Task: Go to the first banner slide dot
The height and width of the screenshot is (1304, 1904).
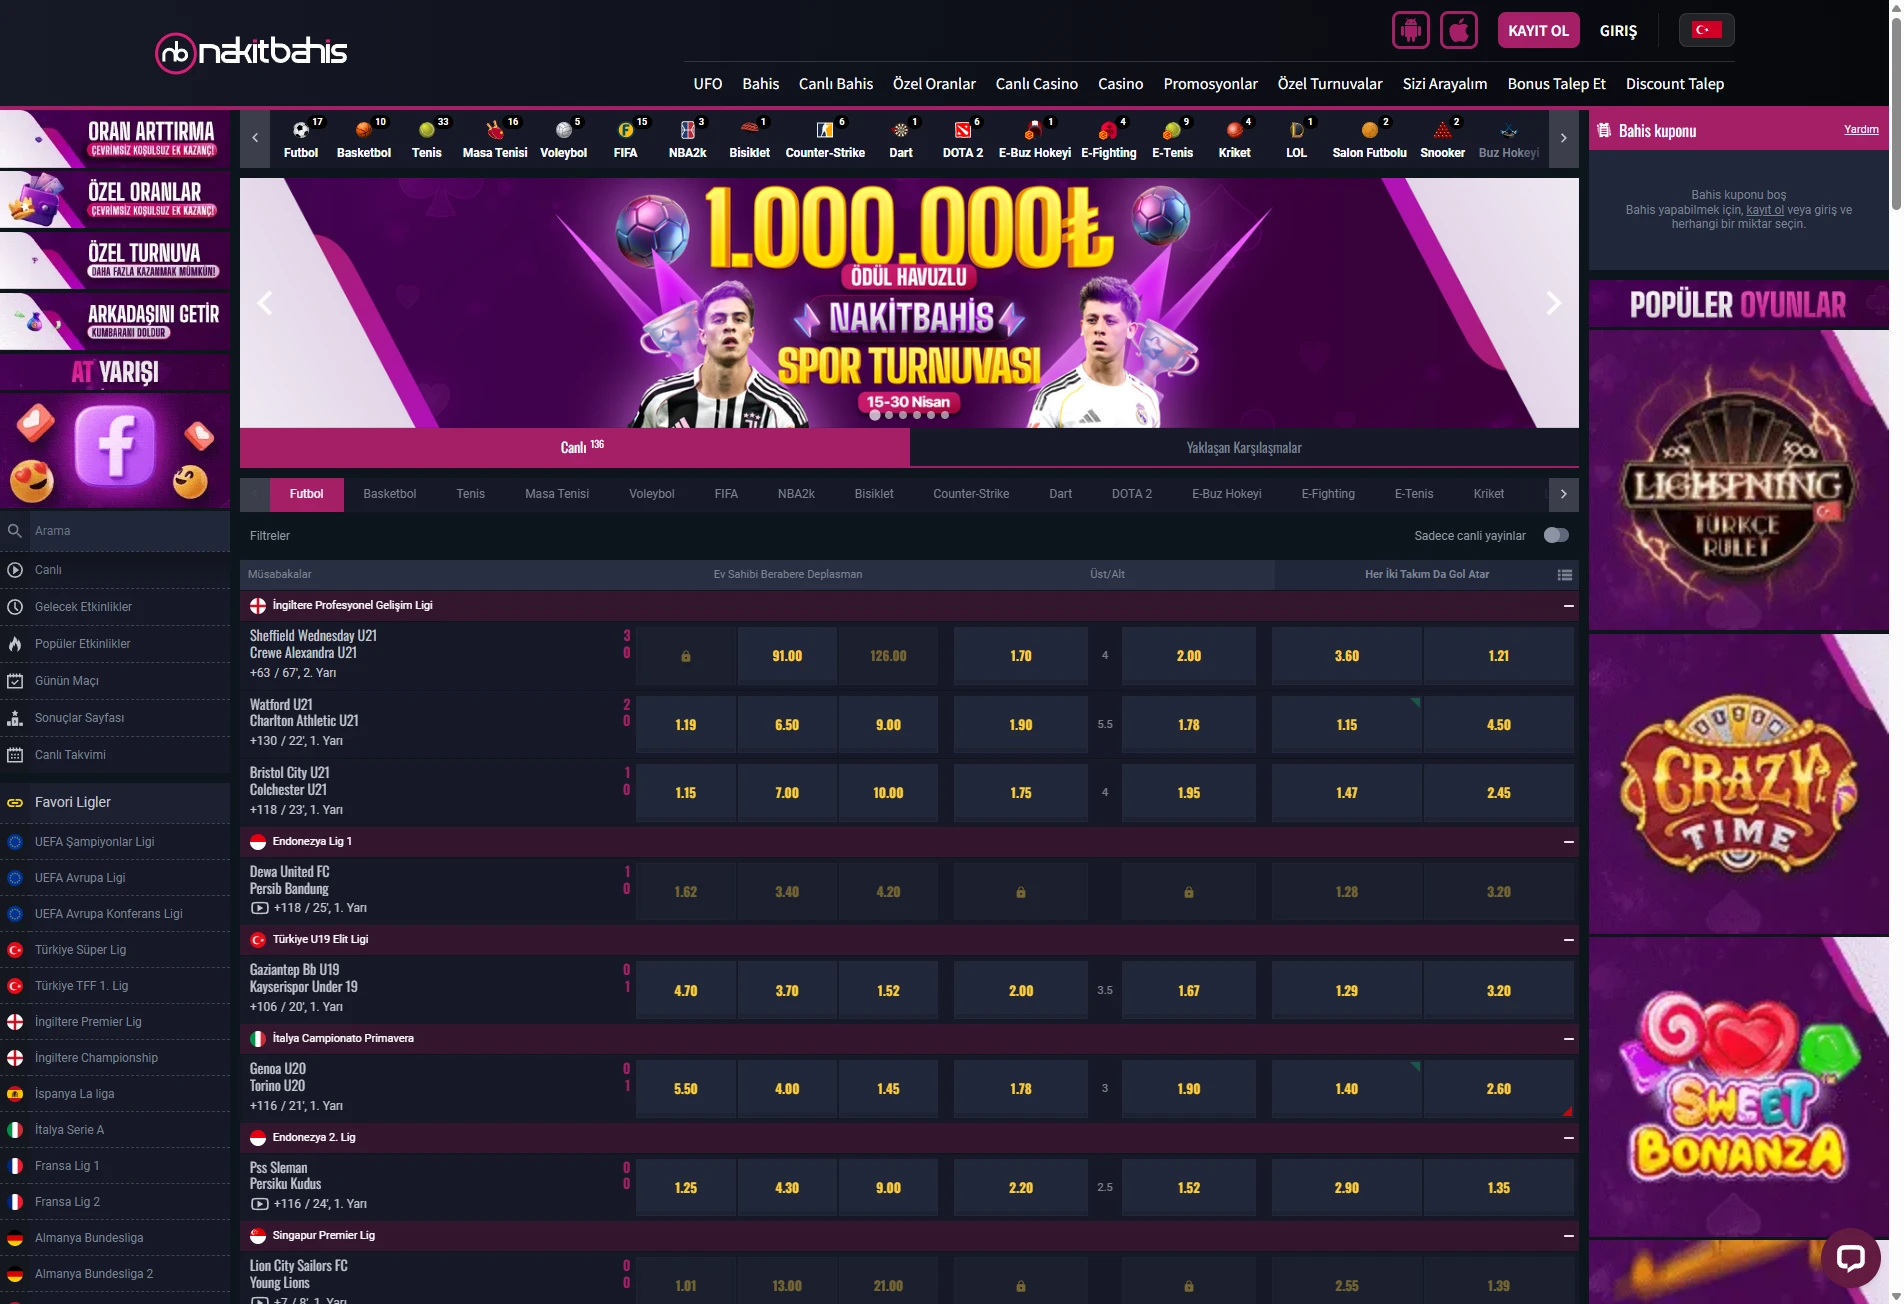Action: (x=875, y=415)
